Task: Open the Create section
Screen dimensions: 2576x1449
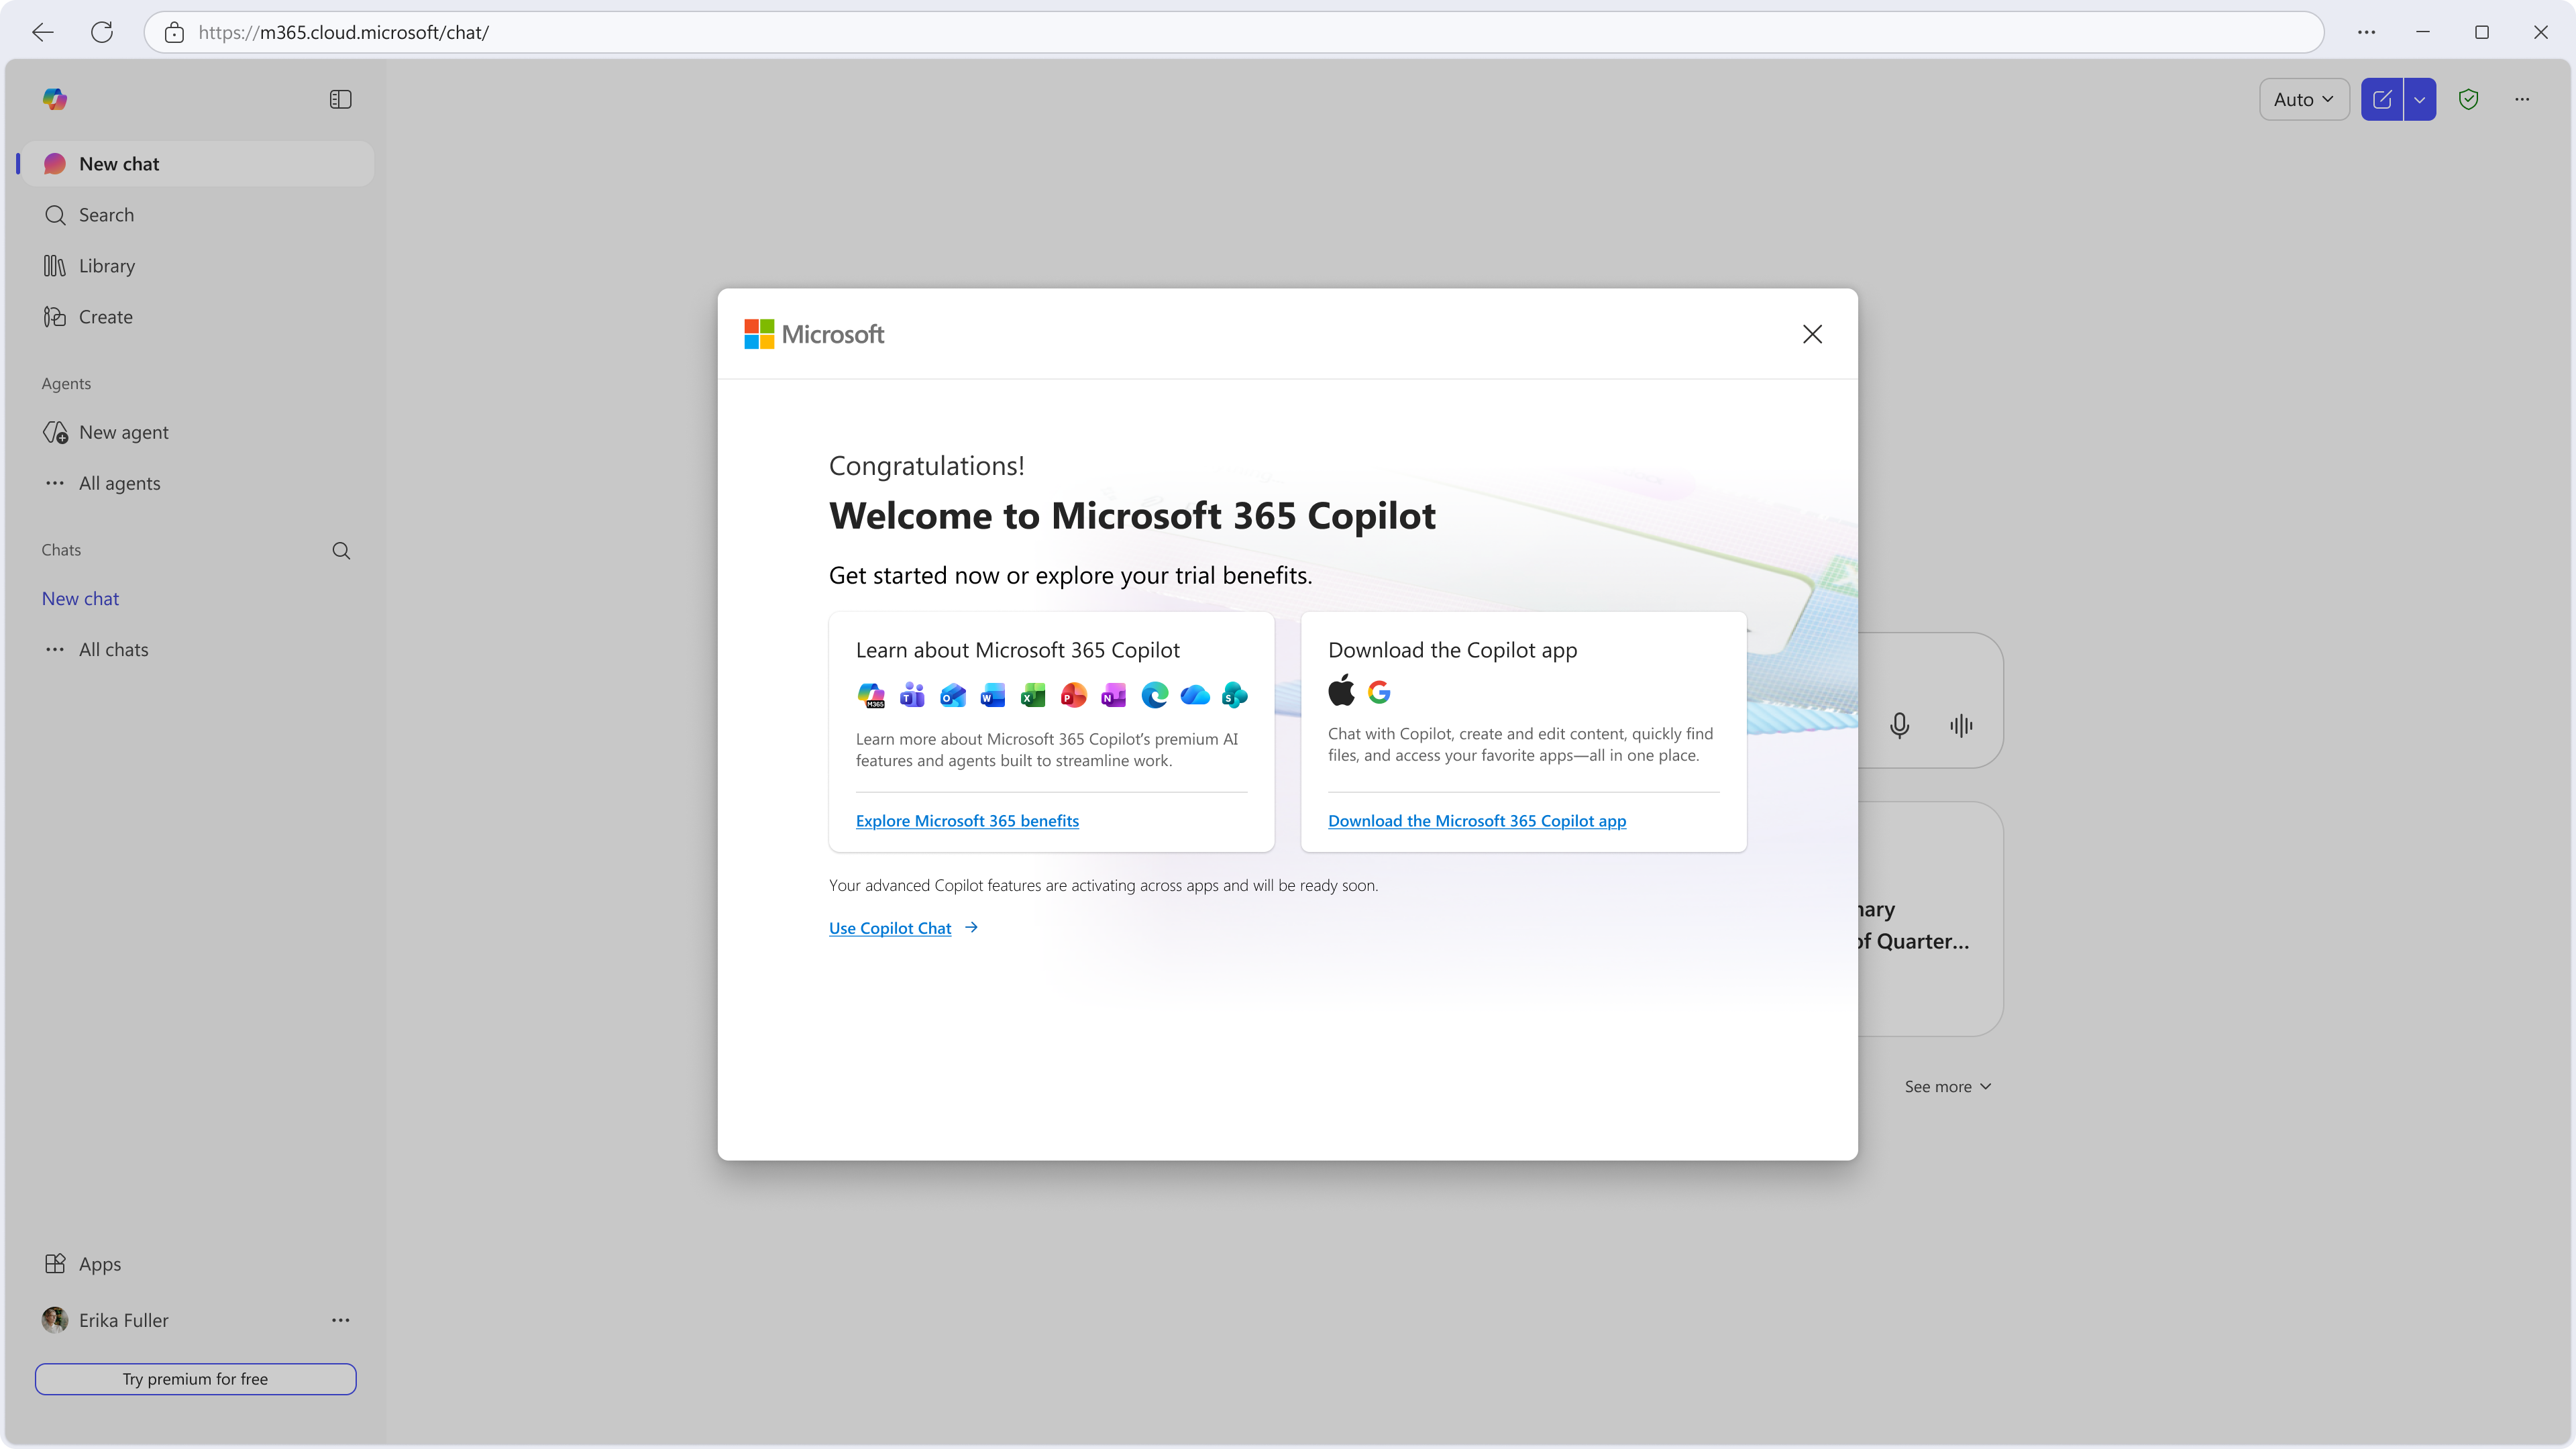Action: point(197,317)
